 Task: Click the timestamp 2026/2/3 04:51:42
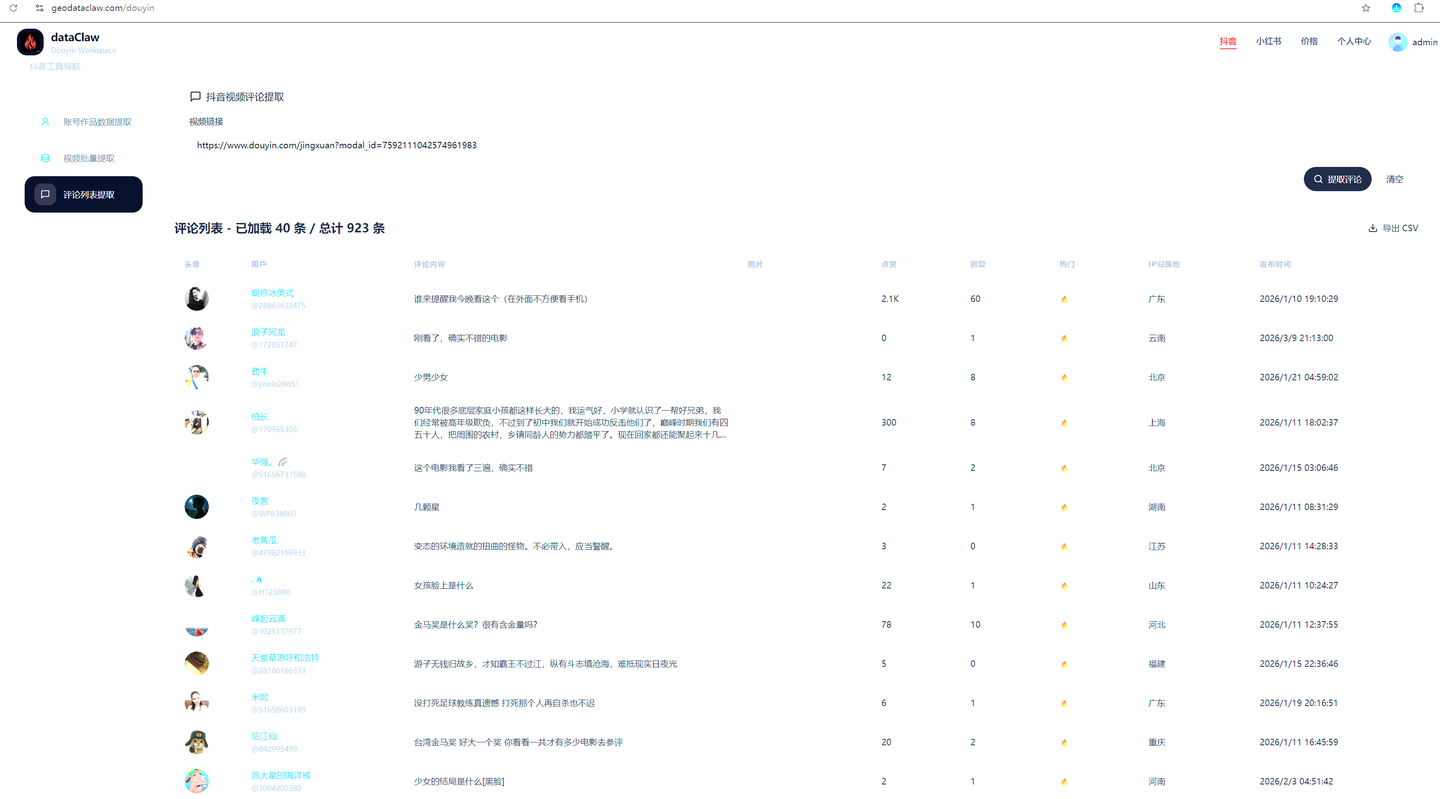pos(1297,781)
